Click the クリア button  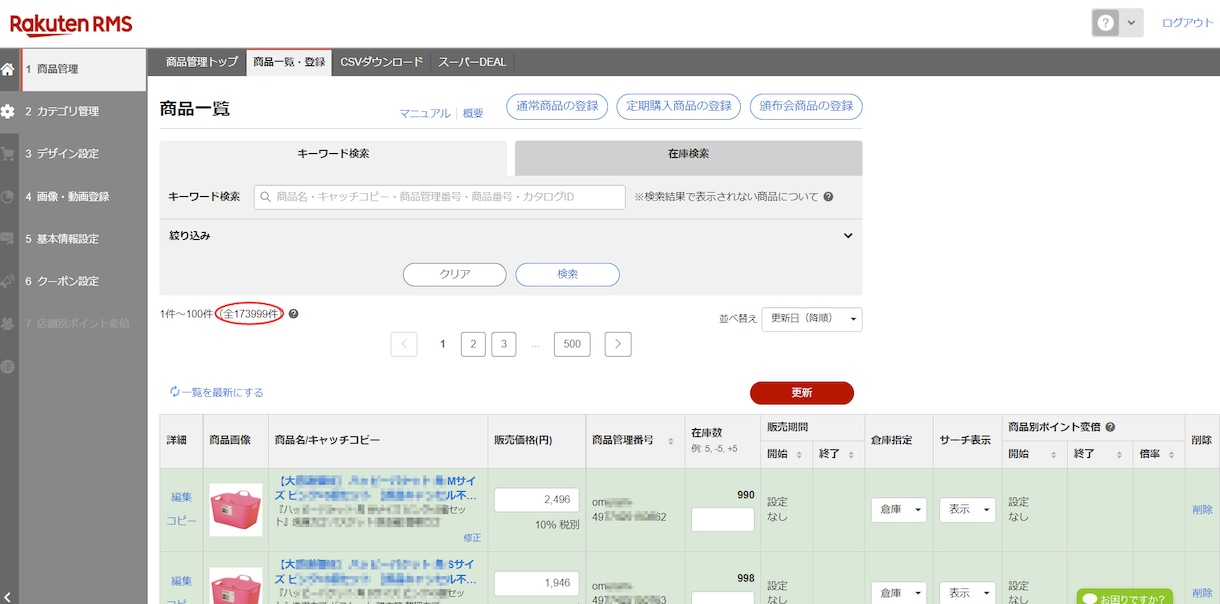click(x=455, y=274)
